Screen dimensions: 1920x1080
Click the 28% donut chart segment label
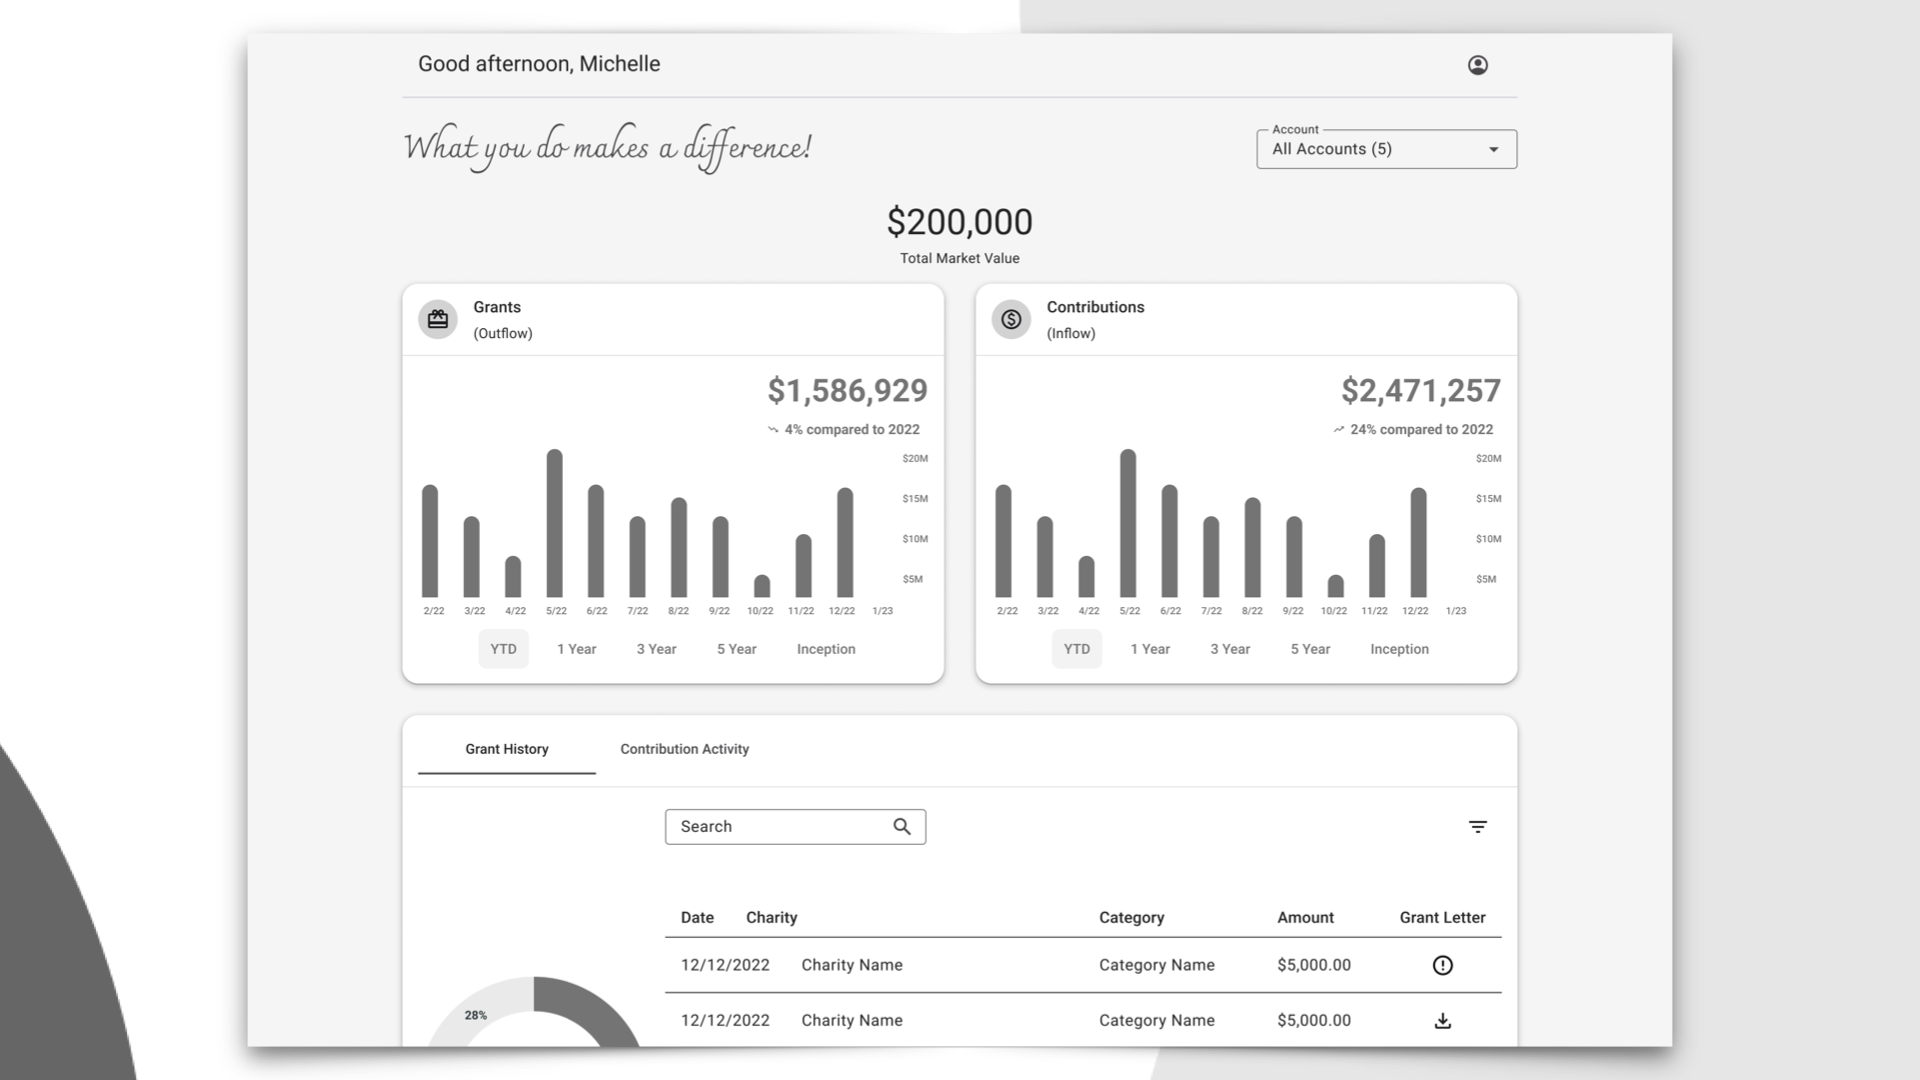[x=475, y=1015]
